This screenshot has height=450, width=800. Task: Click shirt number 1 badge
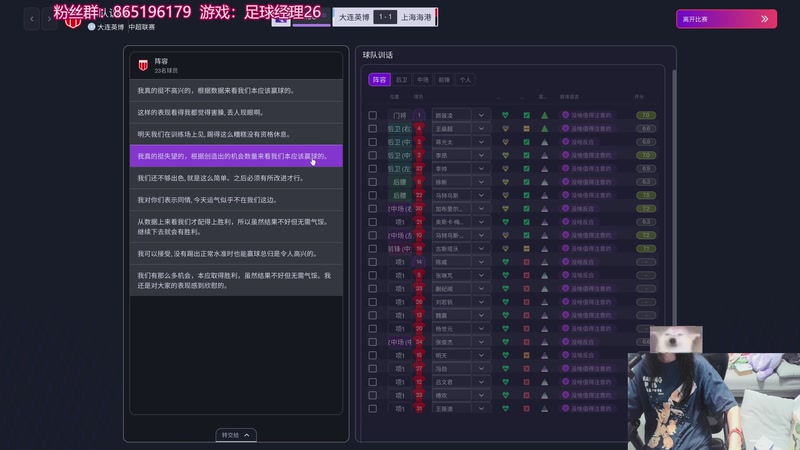click(419, 115)
